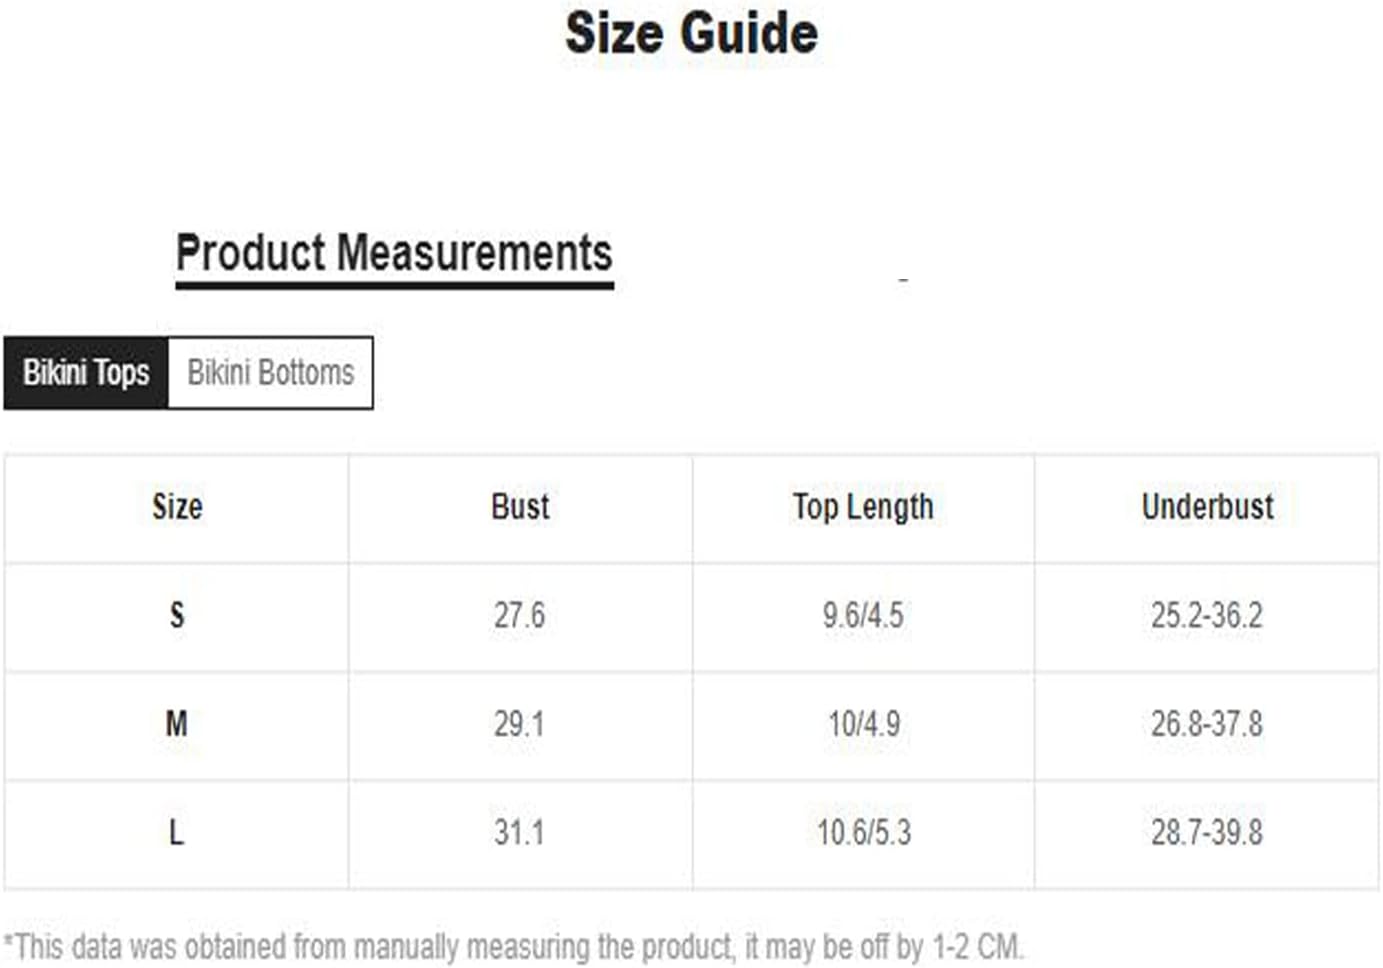Click the 28.7-39.8 underbust cell
Screen dimensions: 1383x968
tap(1207, 832)
